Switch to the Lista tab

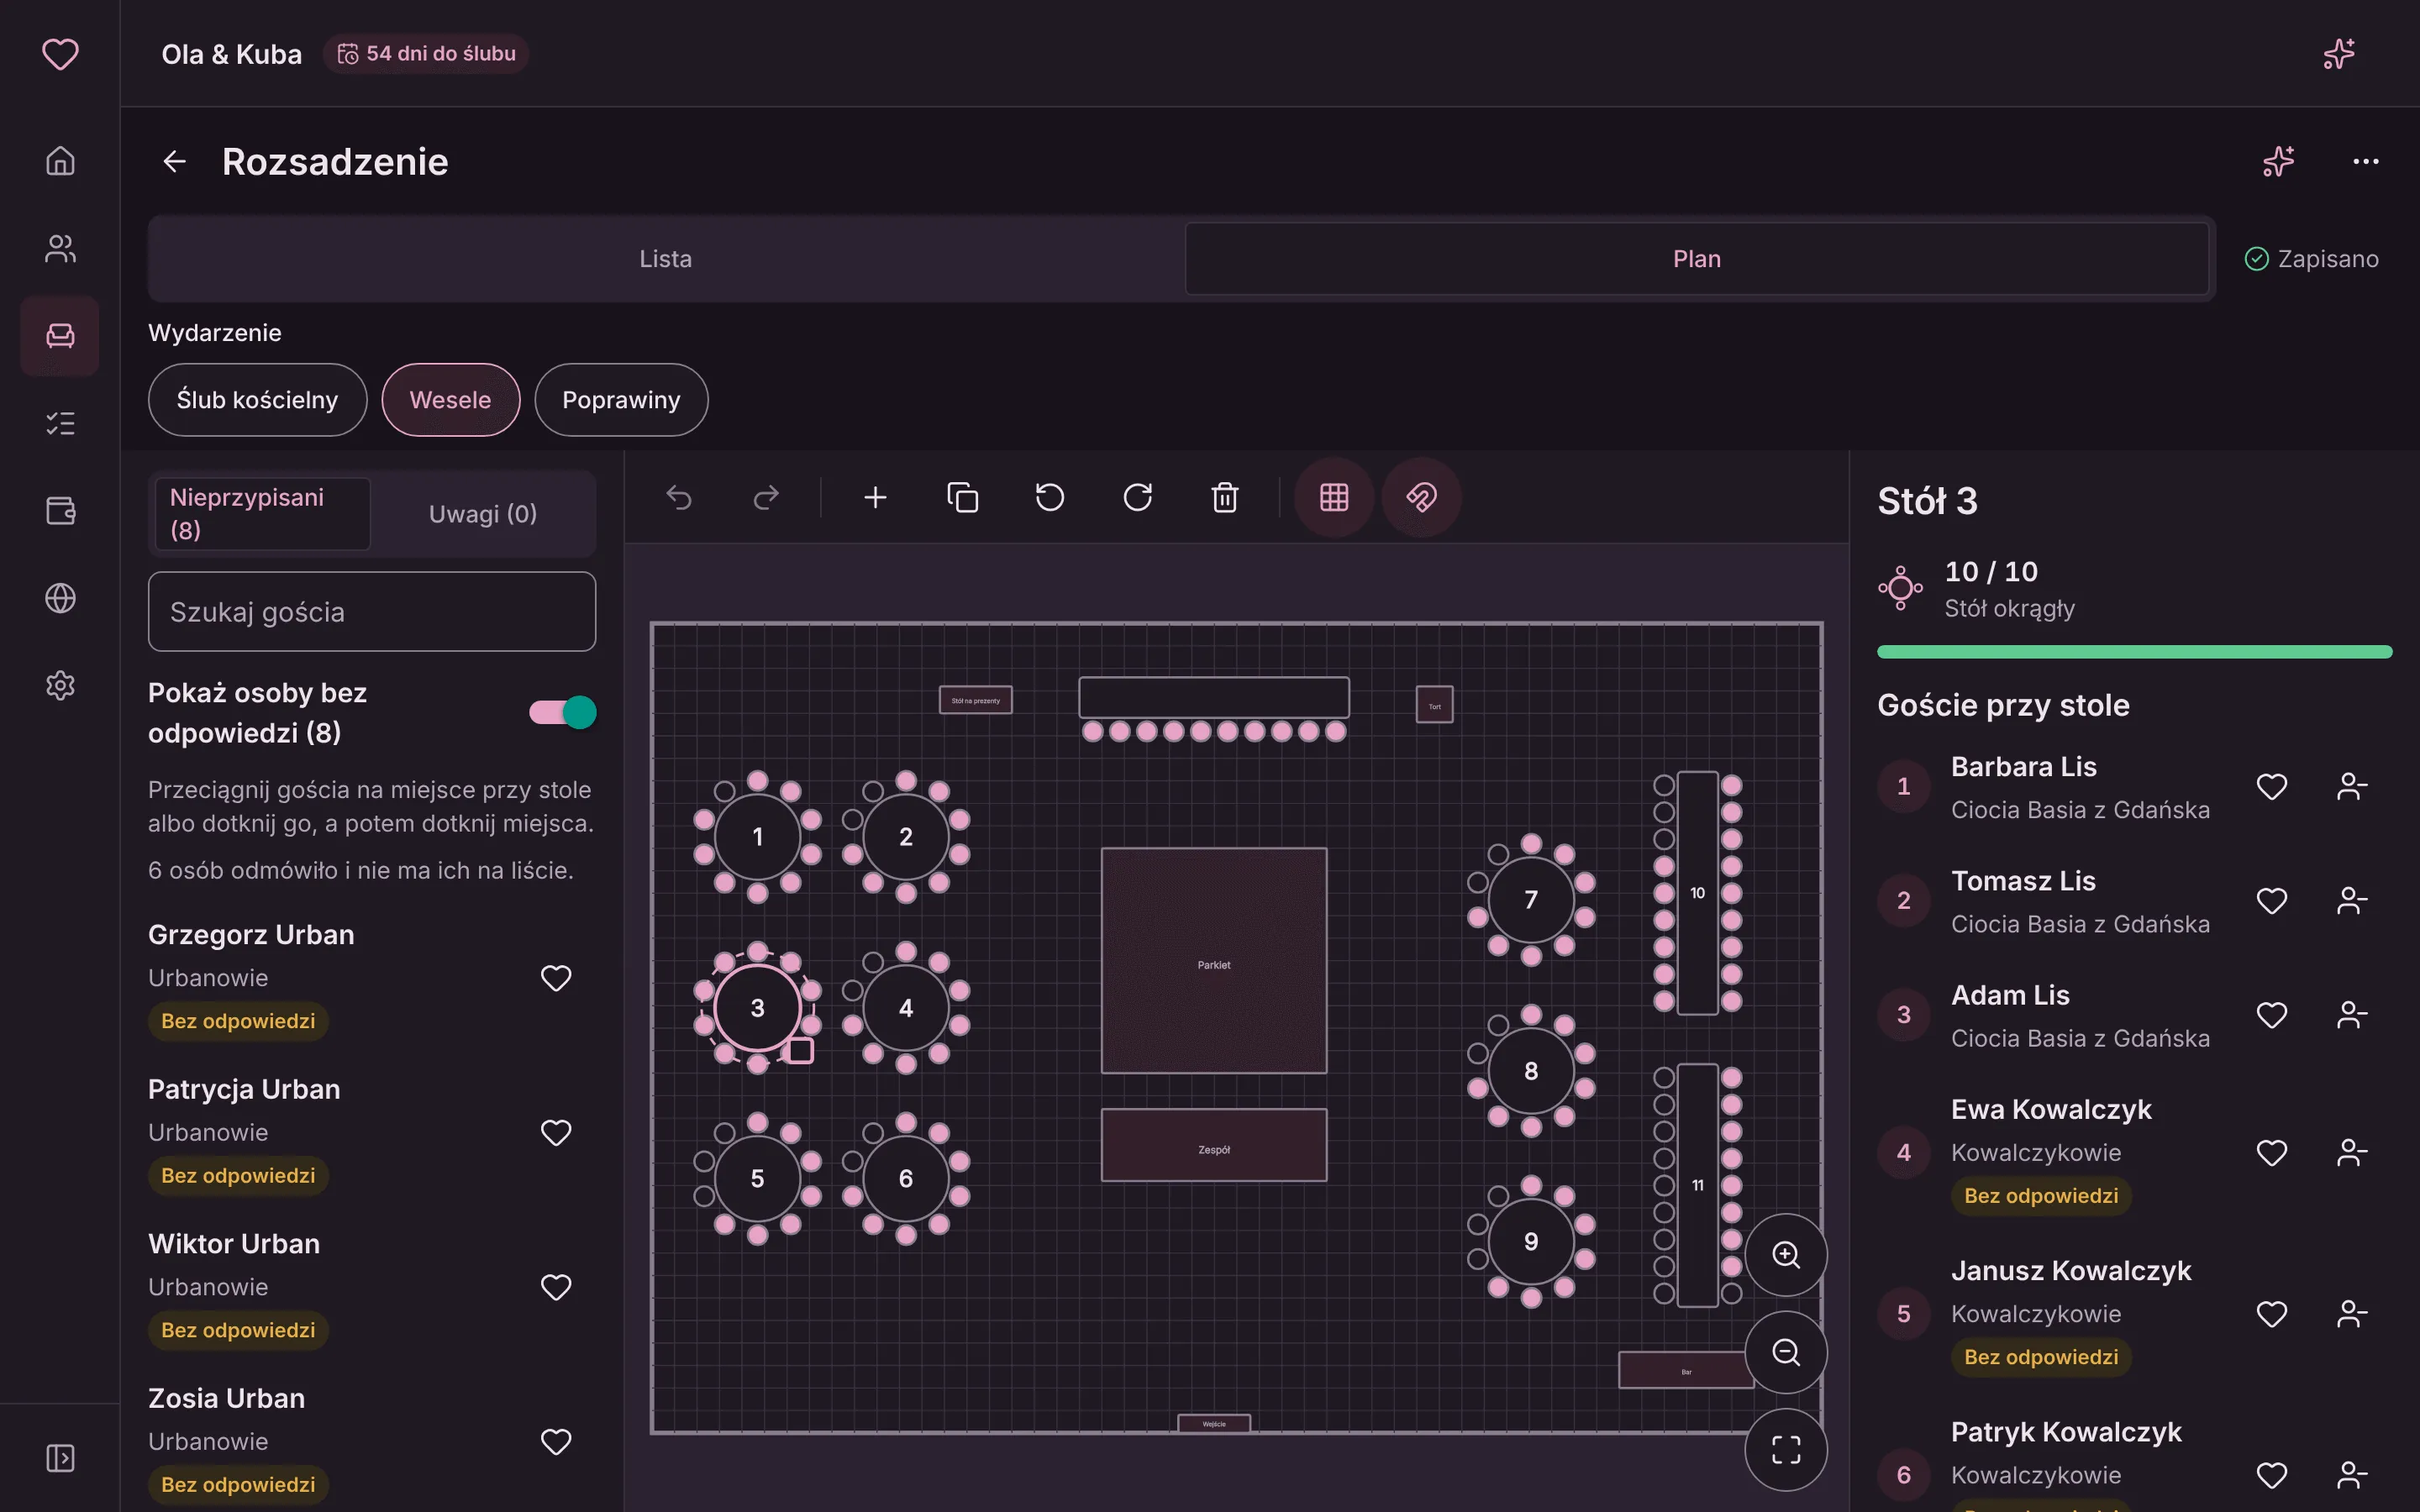(x=666, y=259)
